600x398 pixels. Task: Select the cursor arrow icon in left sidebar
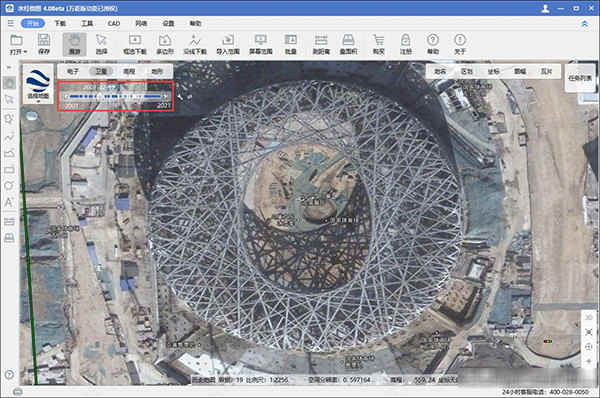point(9,100)
